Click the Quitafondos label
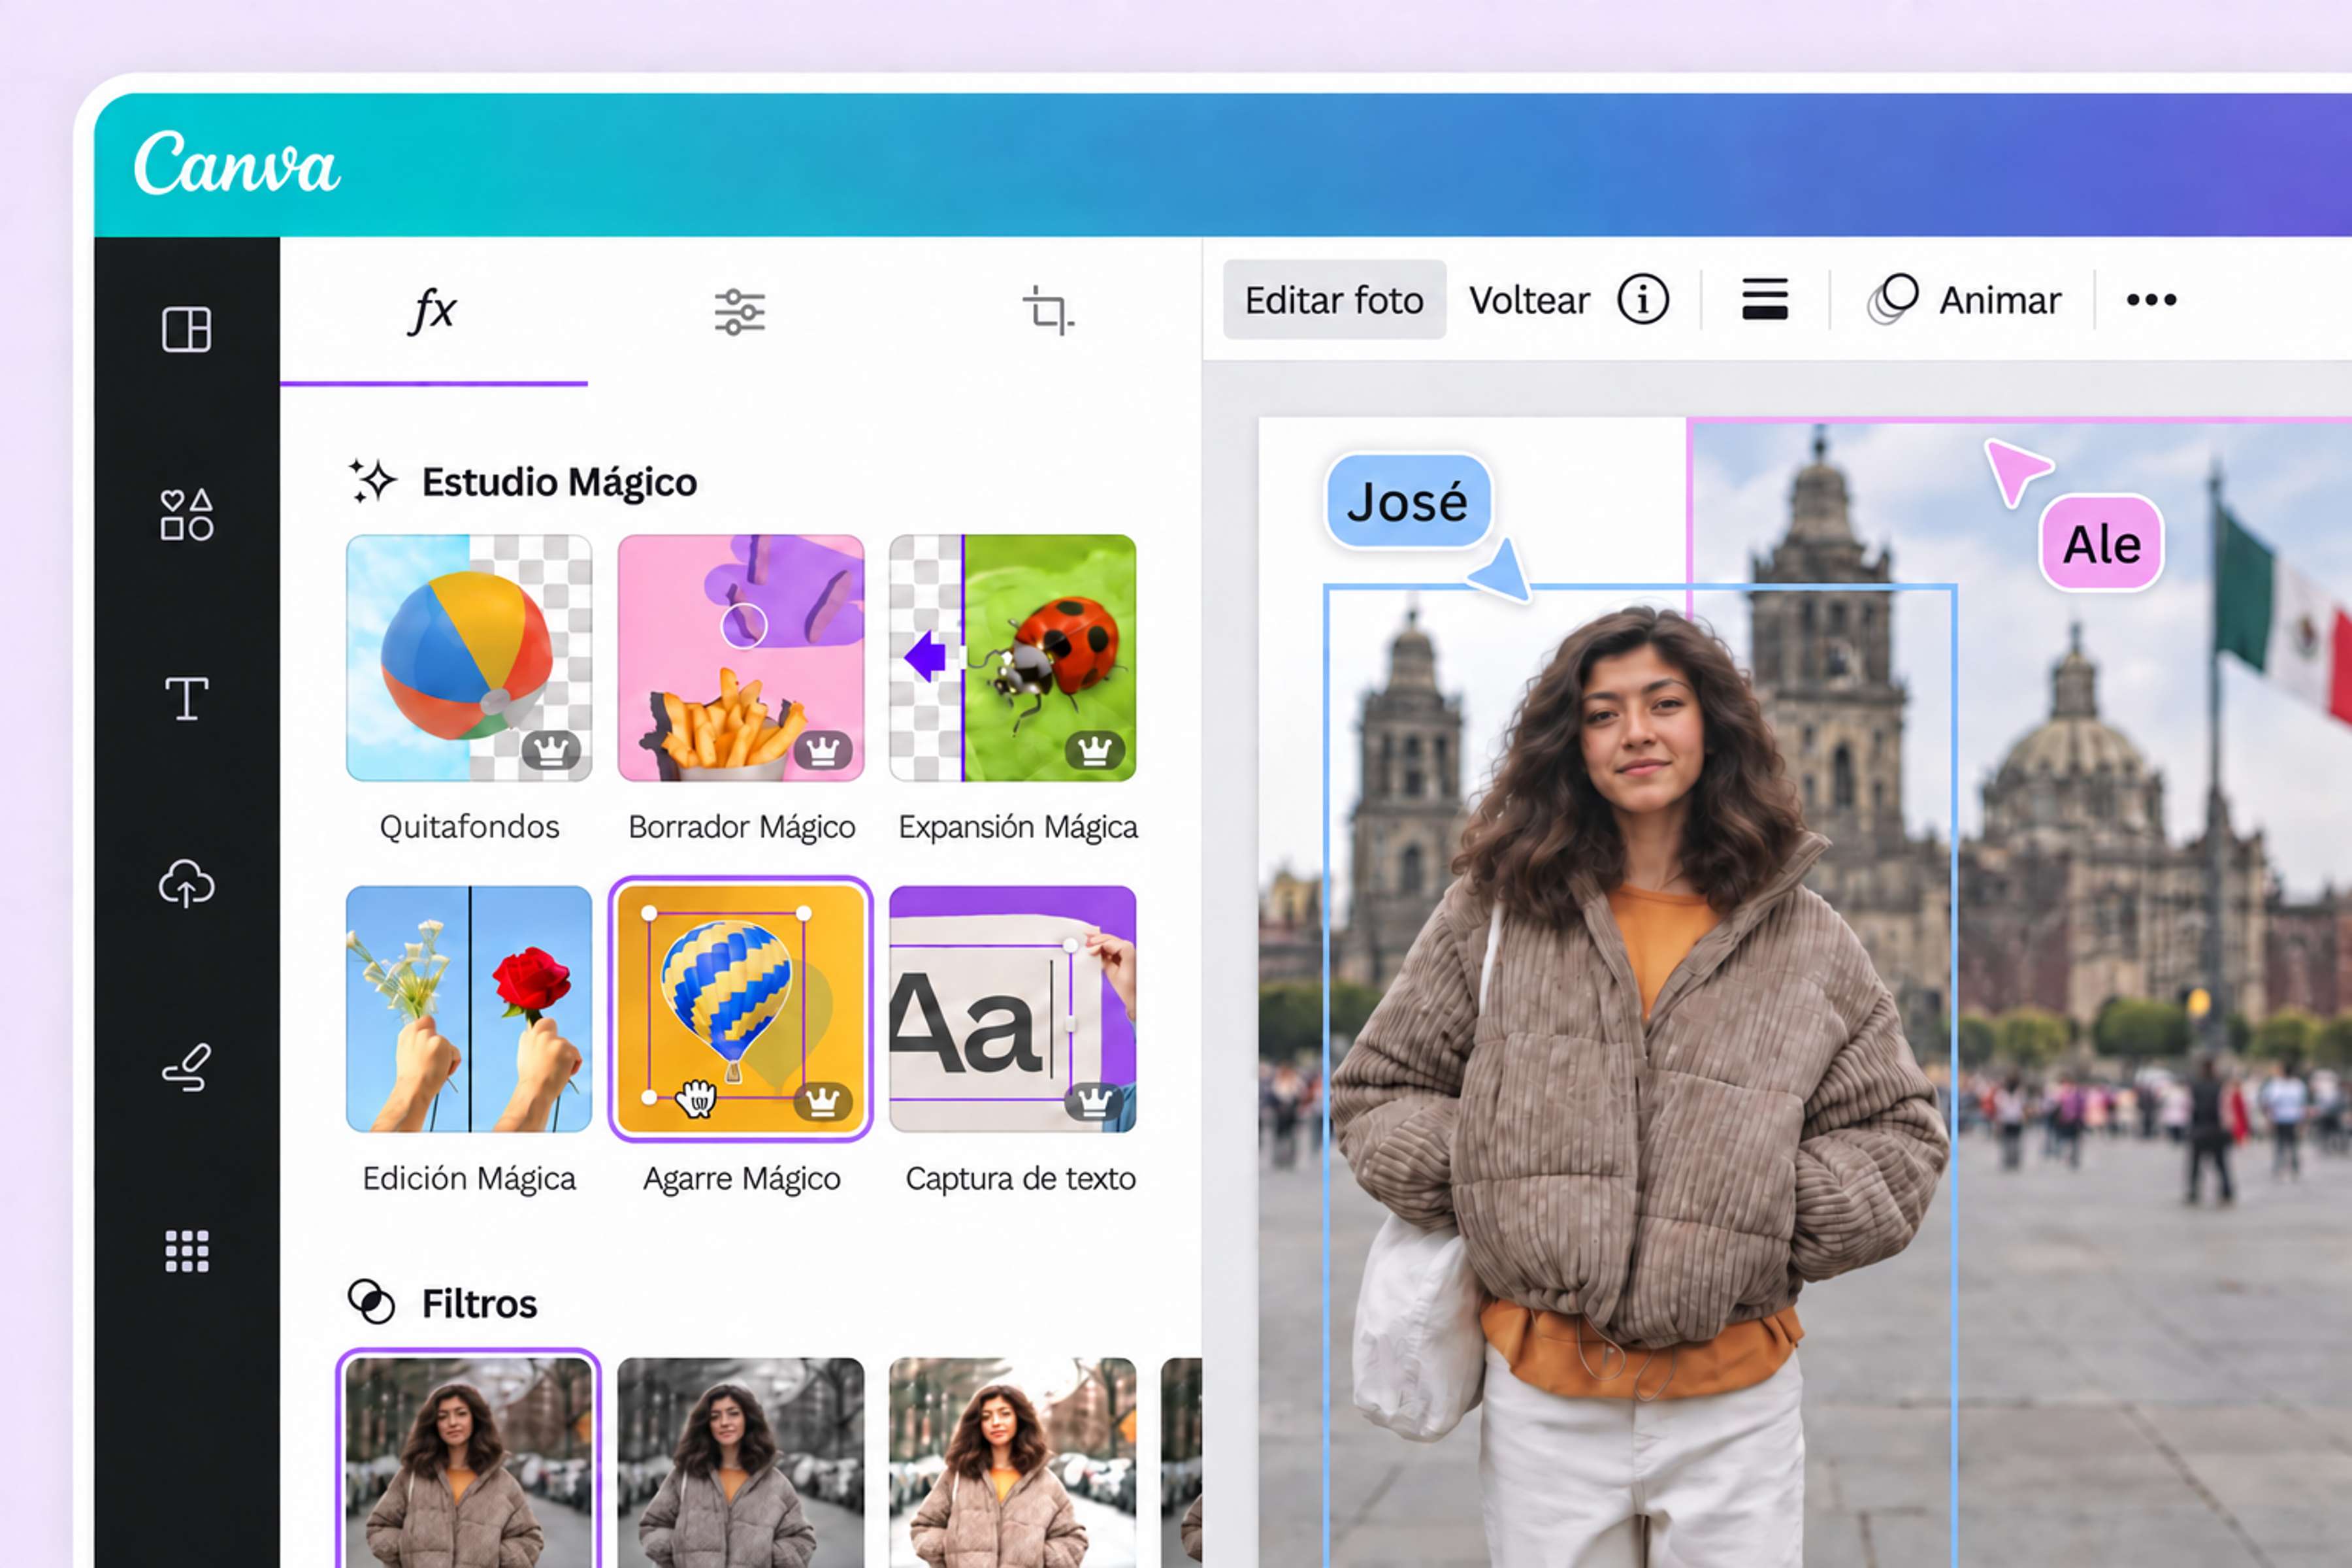The width and height of the screenshot is (2352, 1568). click(469, 827)
